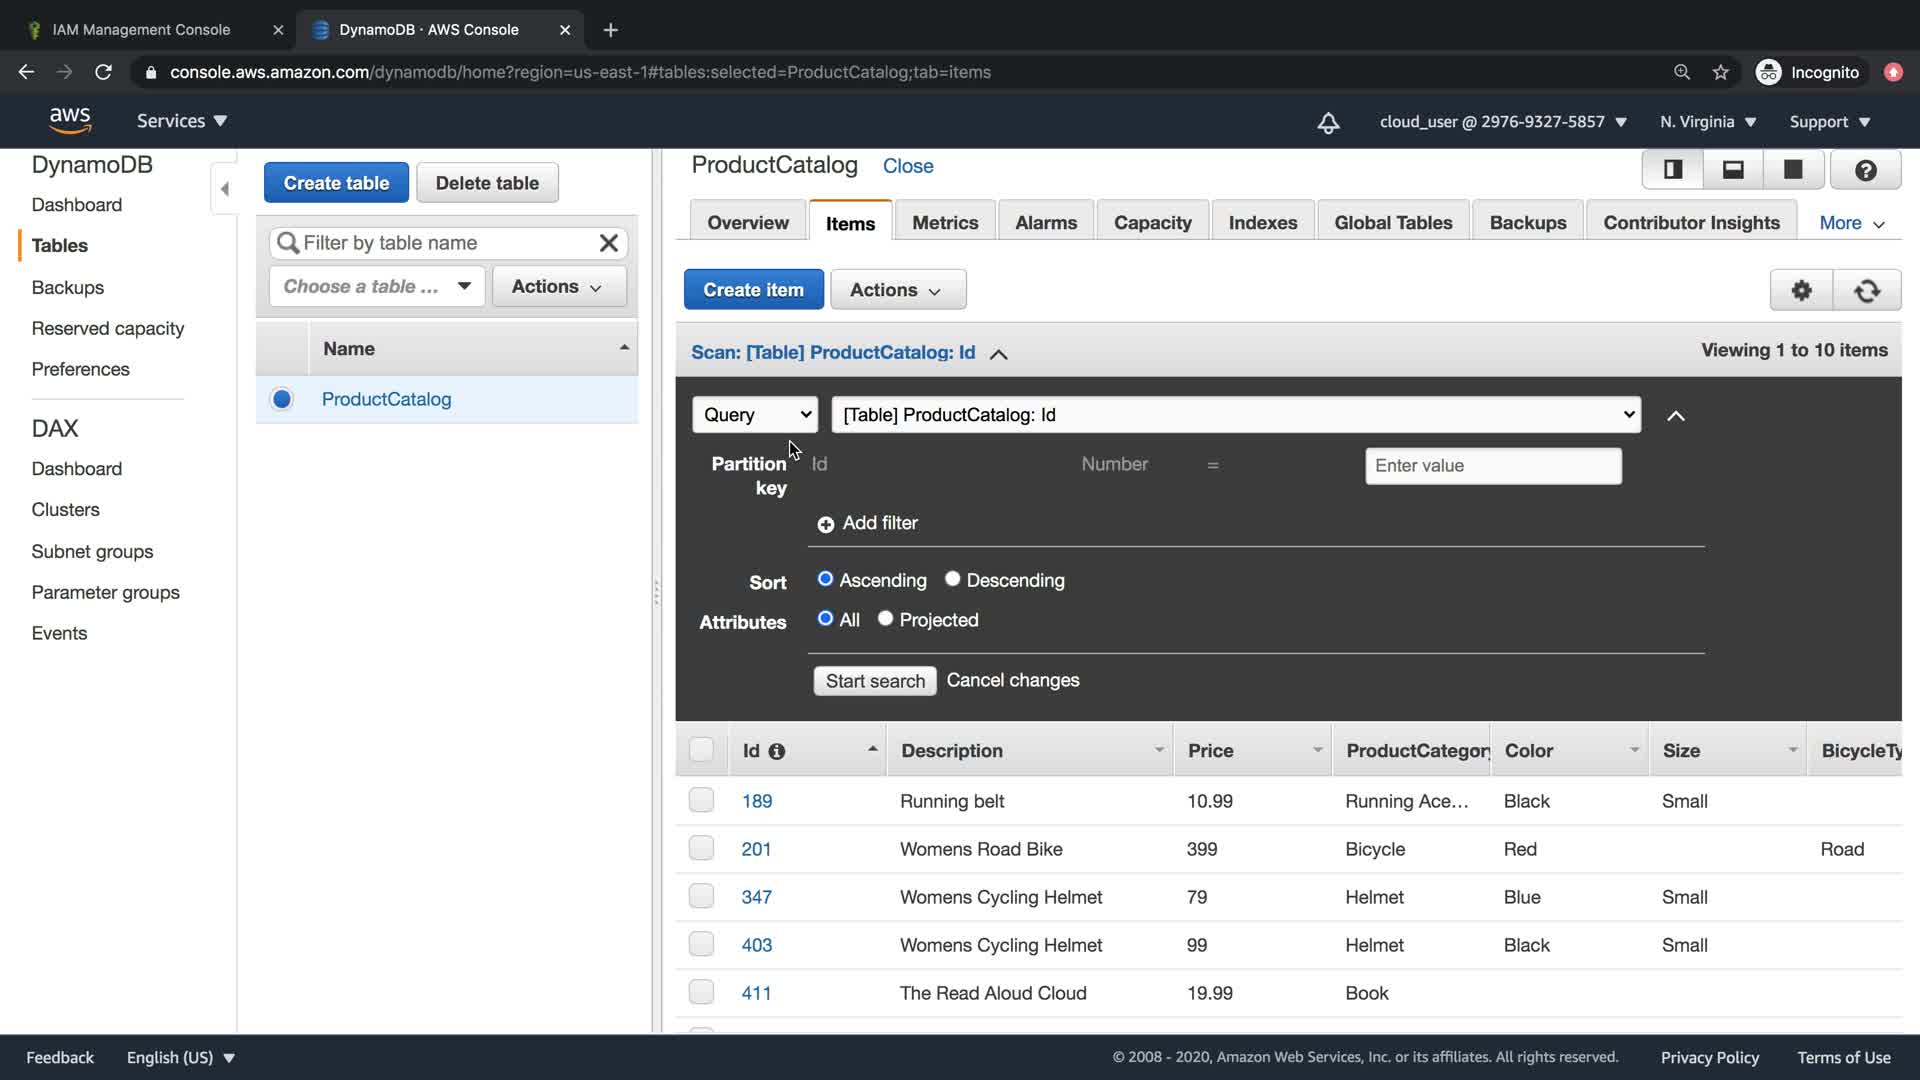Image resolution: width=1920 pixels, height=1080 pixels.
Task: Open the Indexes tab
Action: pos(1262,223)
